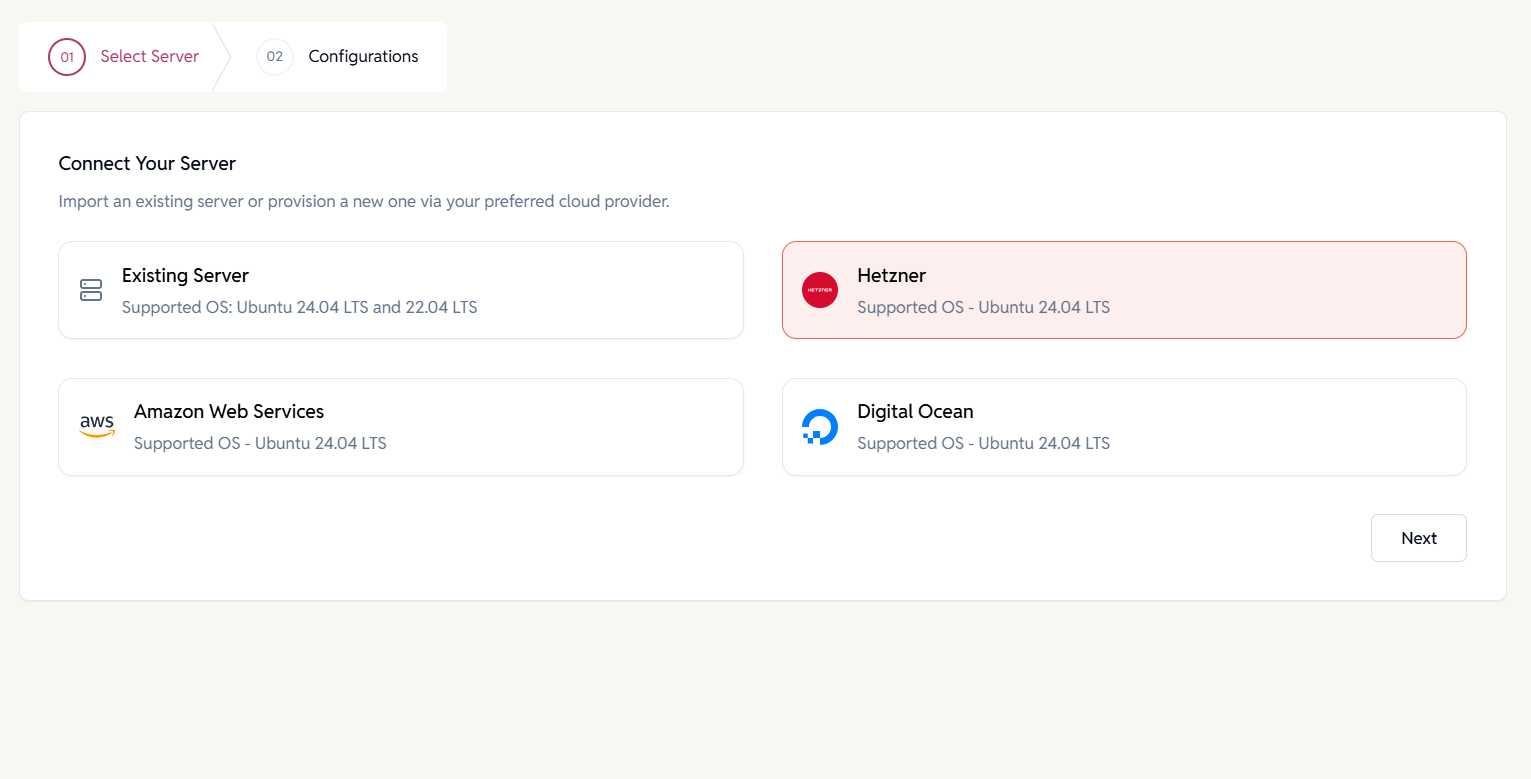The image size is (1531, 779).
Task: Pick the Amazon Web Services title
Action: point(229,412)
